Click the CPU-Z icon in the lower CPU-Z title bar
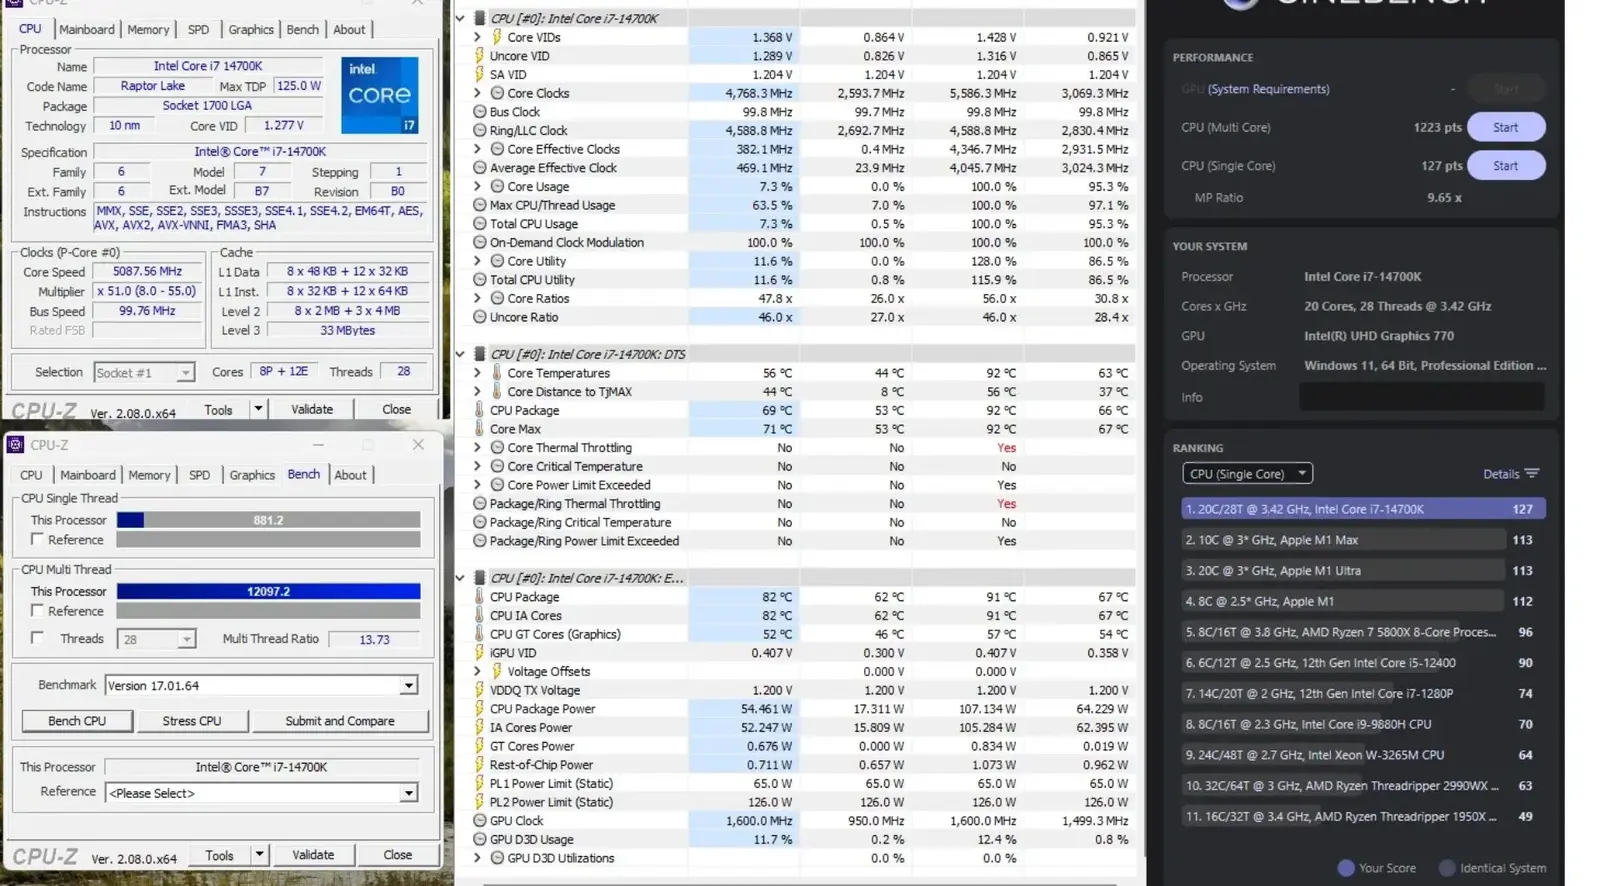This screenshot has width=1600, height=886. 15,445
